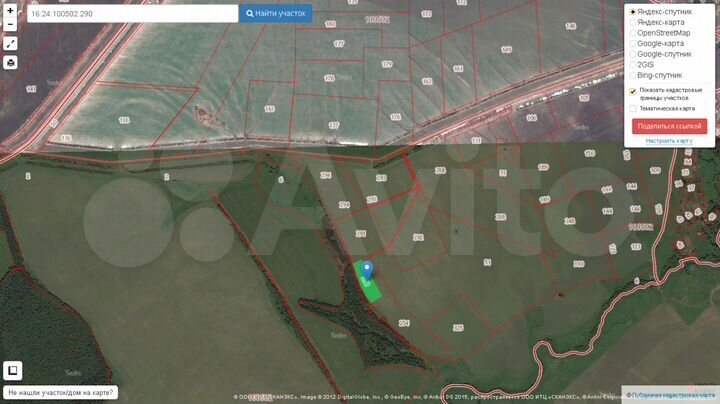Click the print map icon
Viewport: 720px width, 404px height.
(10, 62)
